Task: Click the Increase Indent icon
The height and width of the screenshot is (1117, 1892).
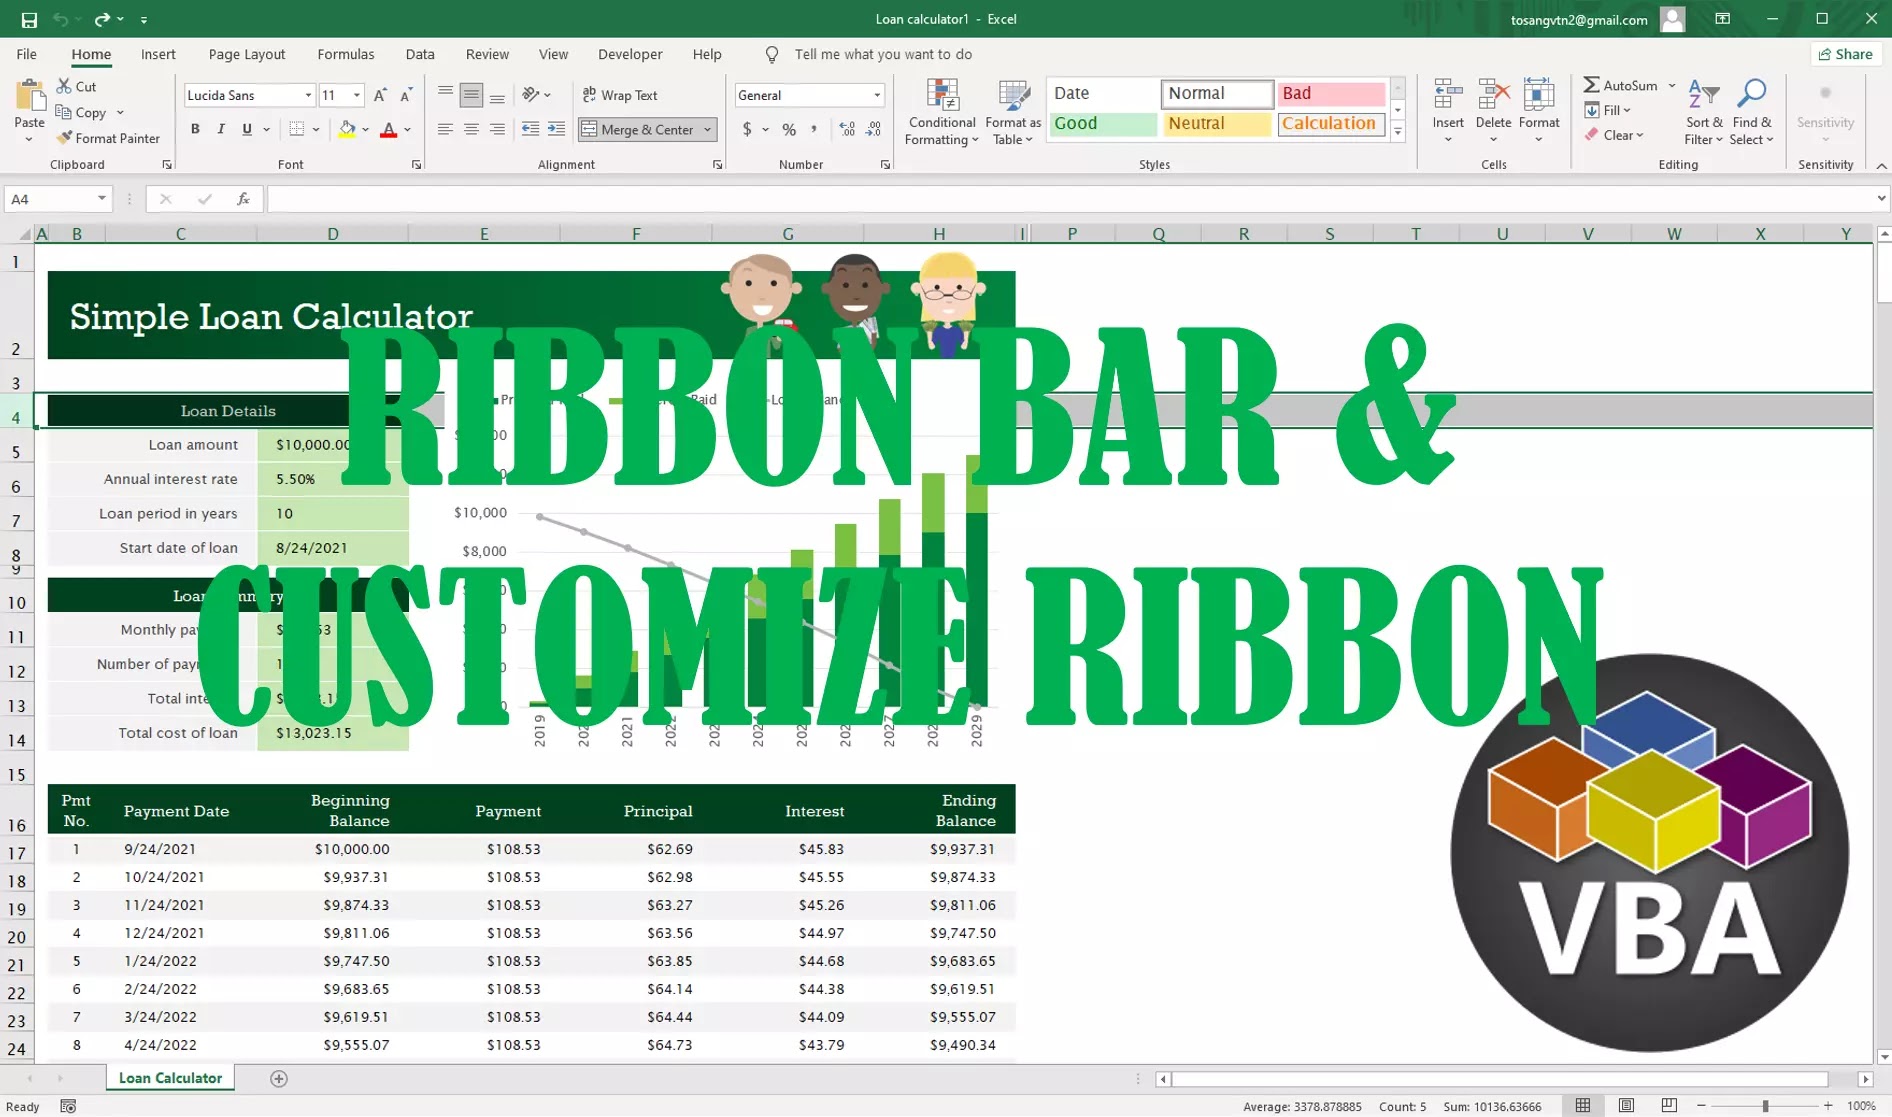Action: click(x=556, y=129)
